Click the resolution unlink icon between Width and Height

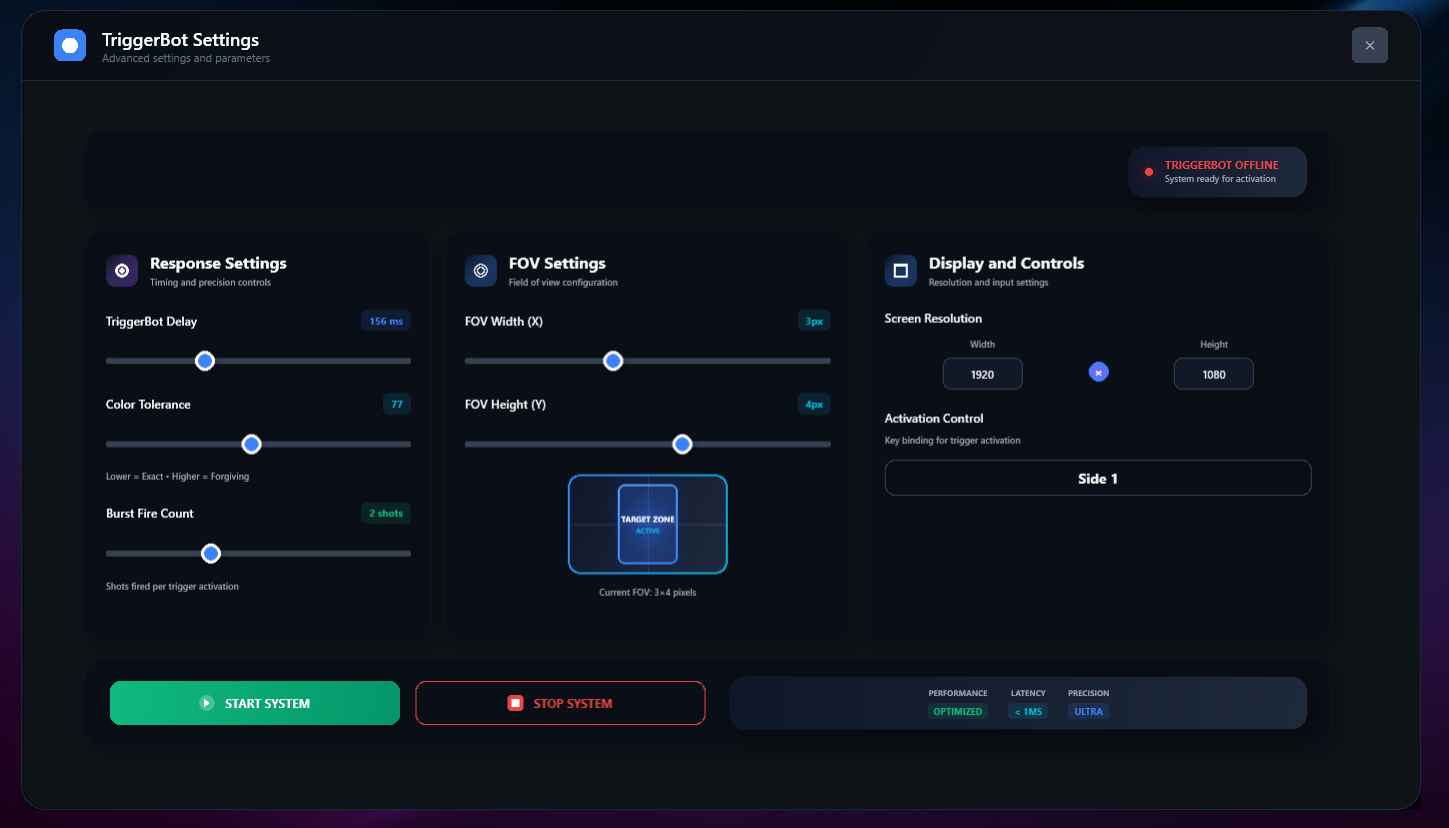pos(1098,371)
